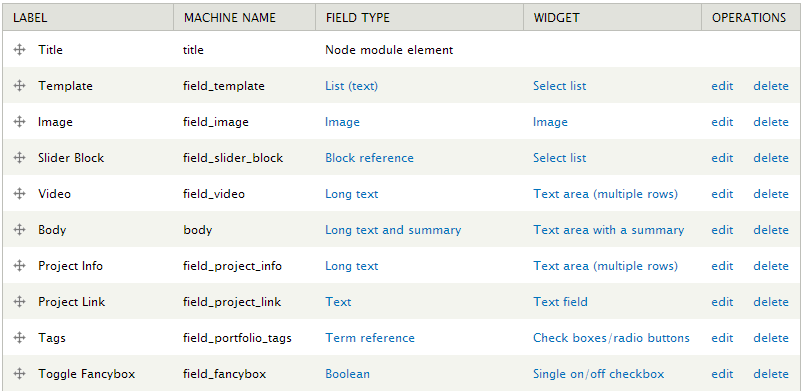Click the Image widget link
This screenshot has width=804, height=391.
(550, 122)
